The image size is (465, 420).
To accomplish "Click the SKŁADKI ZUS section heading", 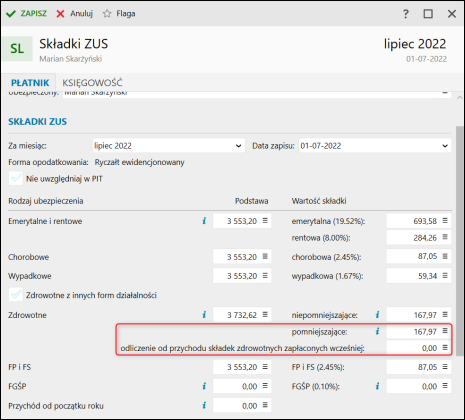I will pyautogui.click(x=37, y=122).
